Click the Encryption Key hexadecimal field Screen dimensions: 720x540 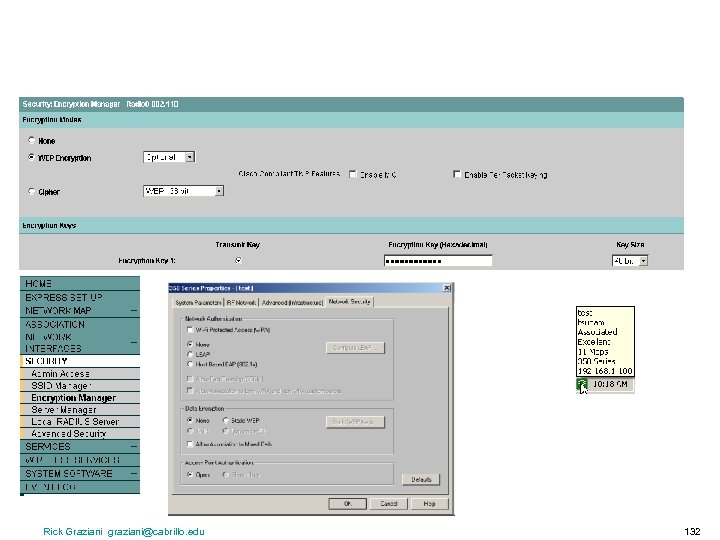point(438,261)
